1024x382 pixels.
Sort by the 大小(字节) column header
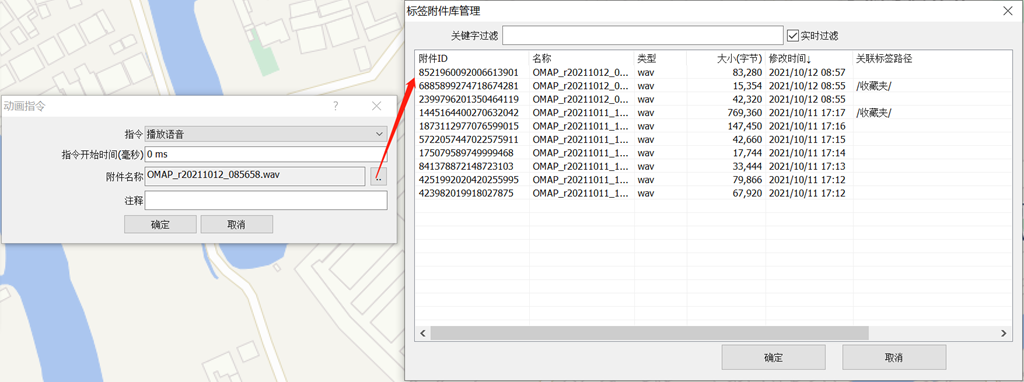[726, 59]
